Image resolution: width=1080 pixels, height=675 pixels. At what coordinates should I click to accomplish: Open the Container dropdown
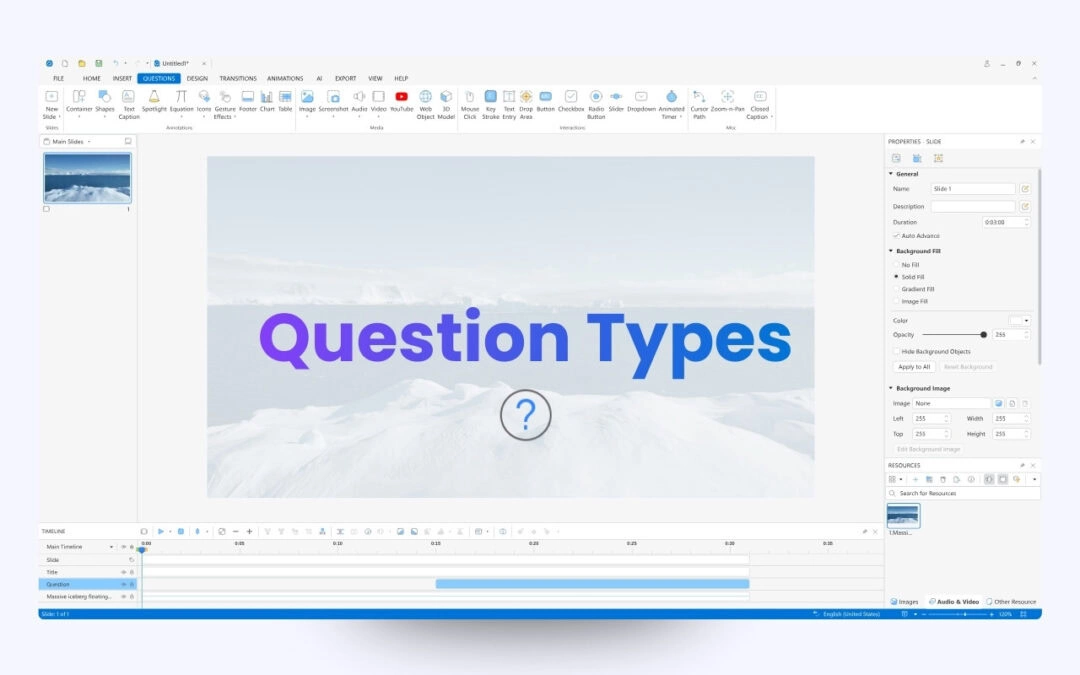(79, 117)
